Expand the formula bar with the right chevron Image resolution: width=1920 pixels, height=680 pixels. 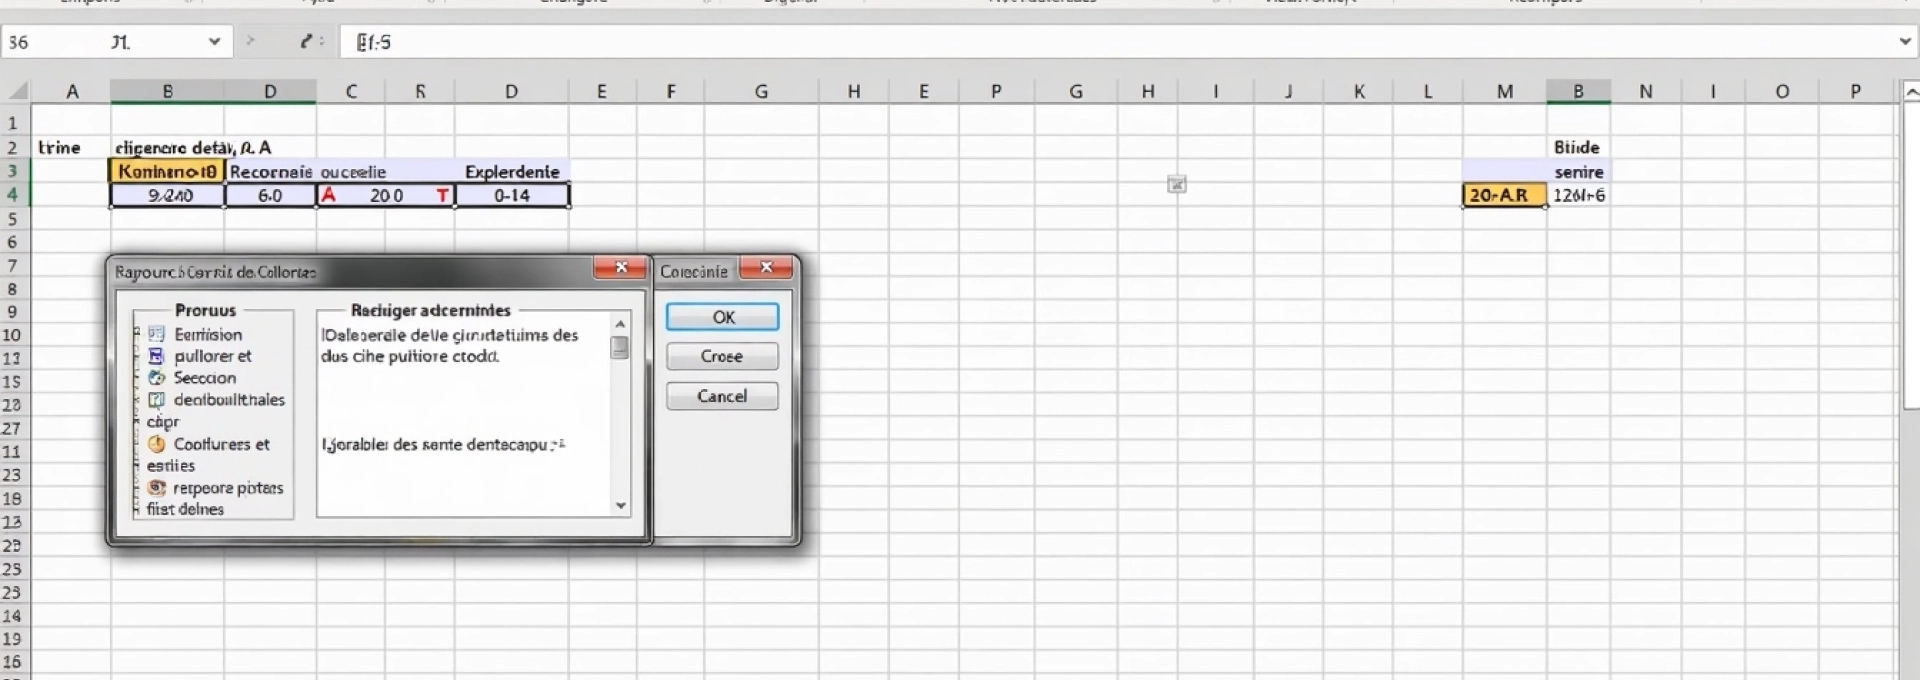1904,42
